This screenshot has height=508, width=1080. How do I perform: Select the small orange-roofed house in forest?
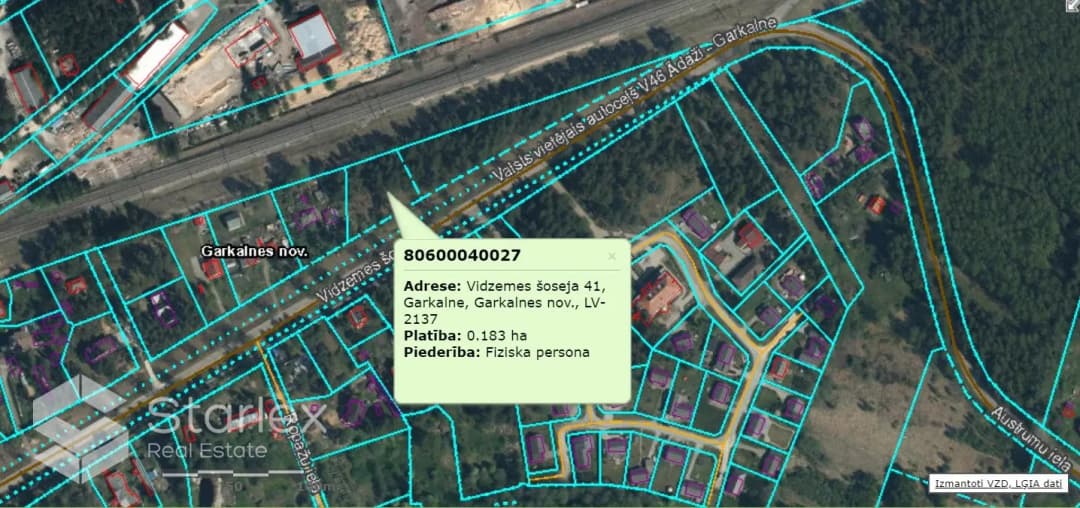pyautogui.click(x=875, y=204)
